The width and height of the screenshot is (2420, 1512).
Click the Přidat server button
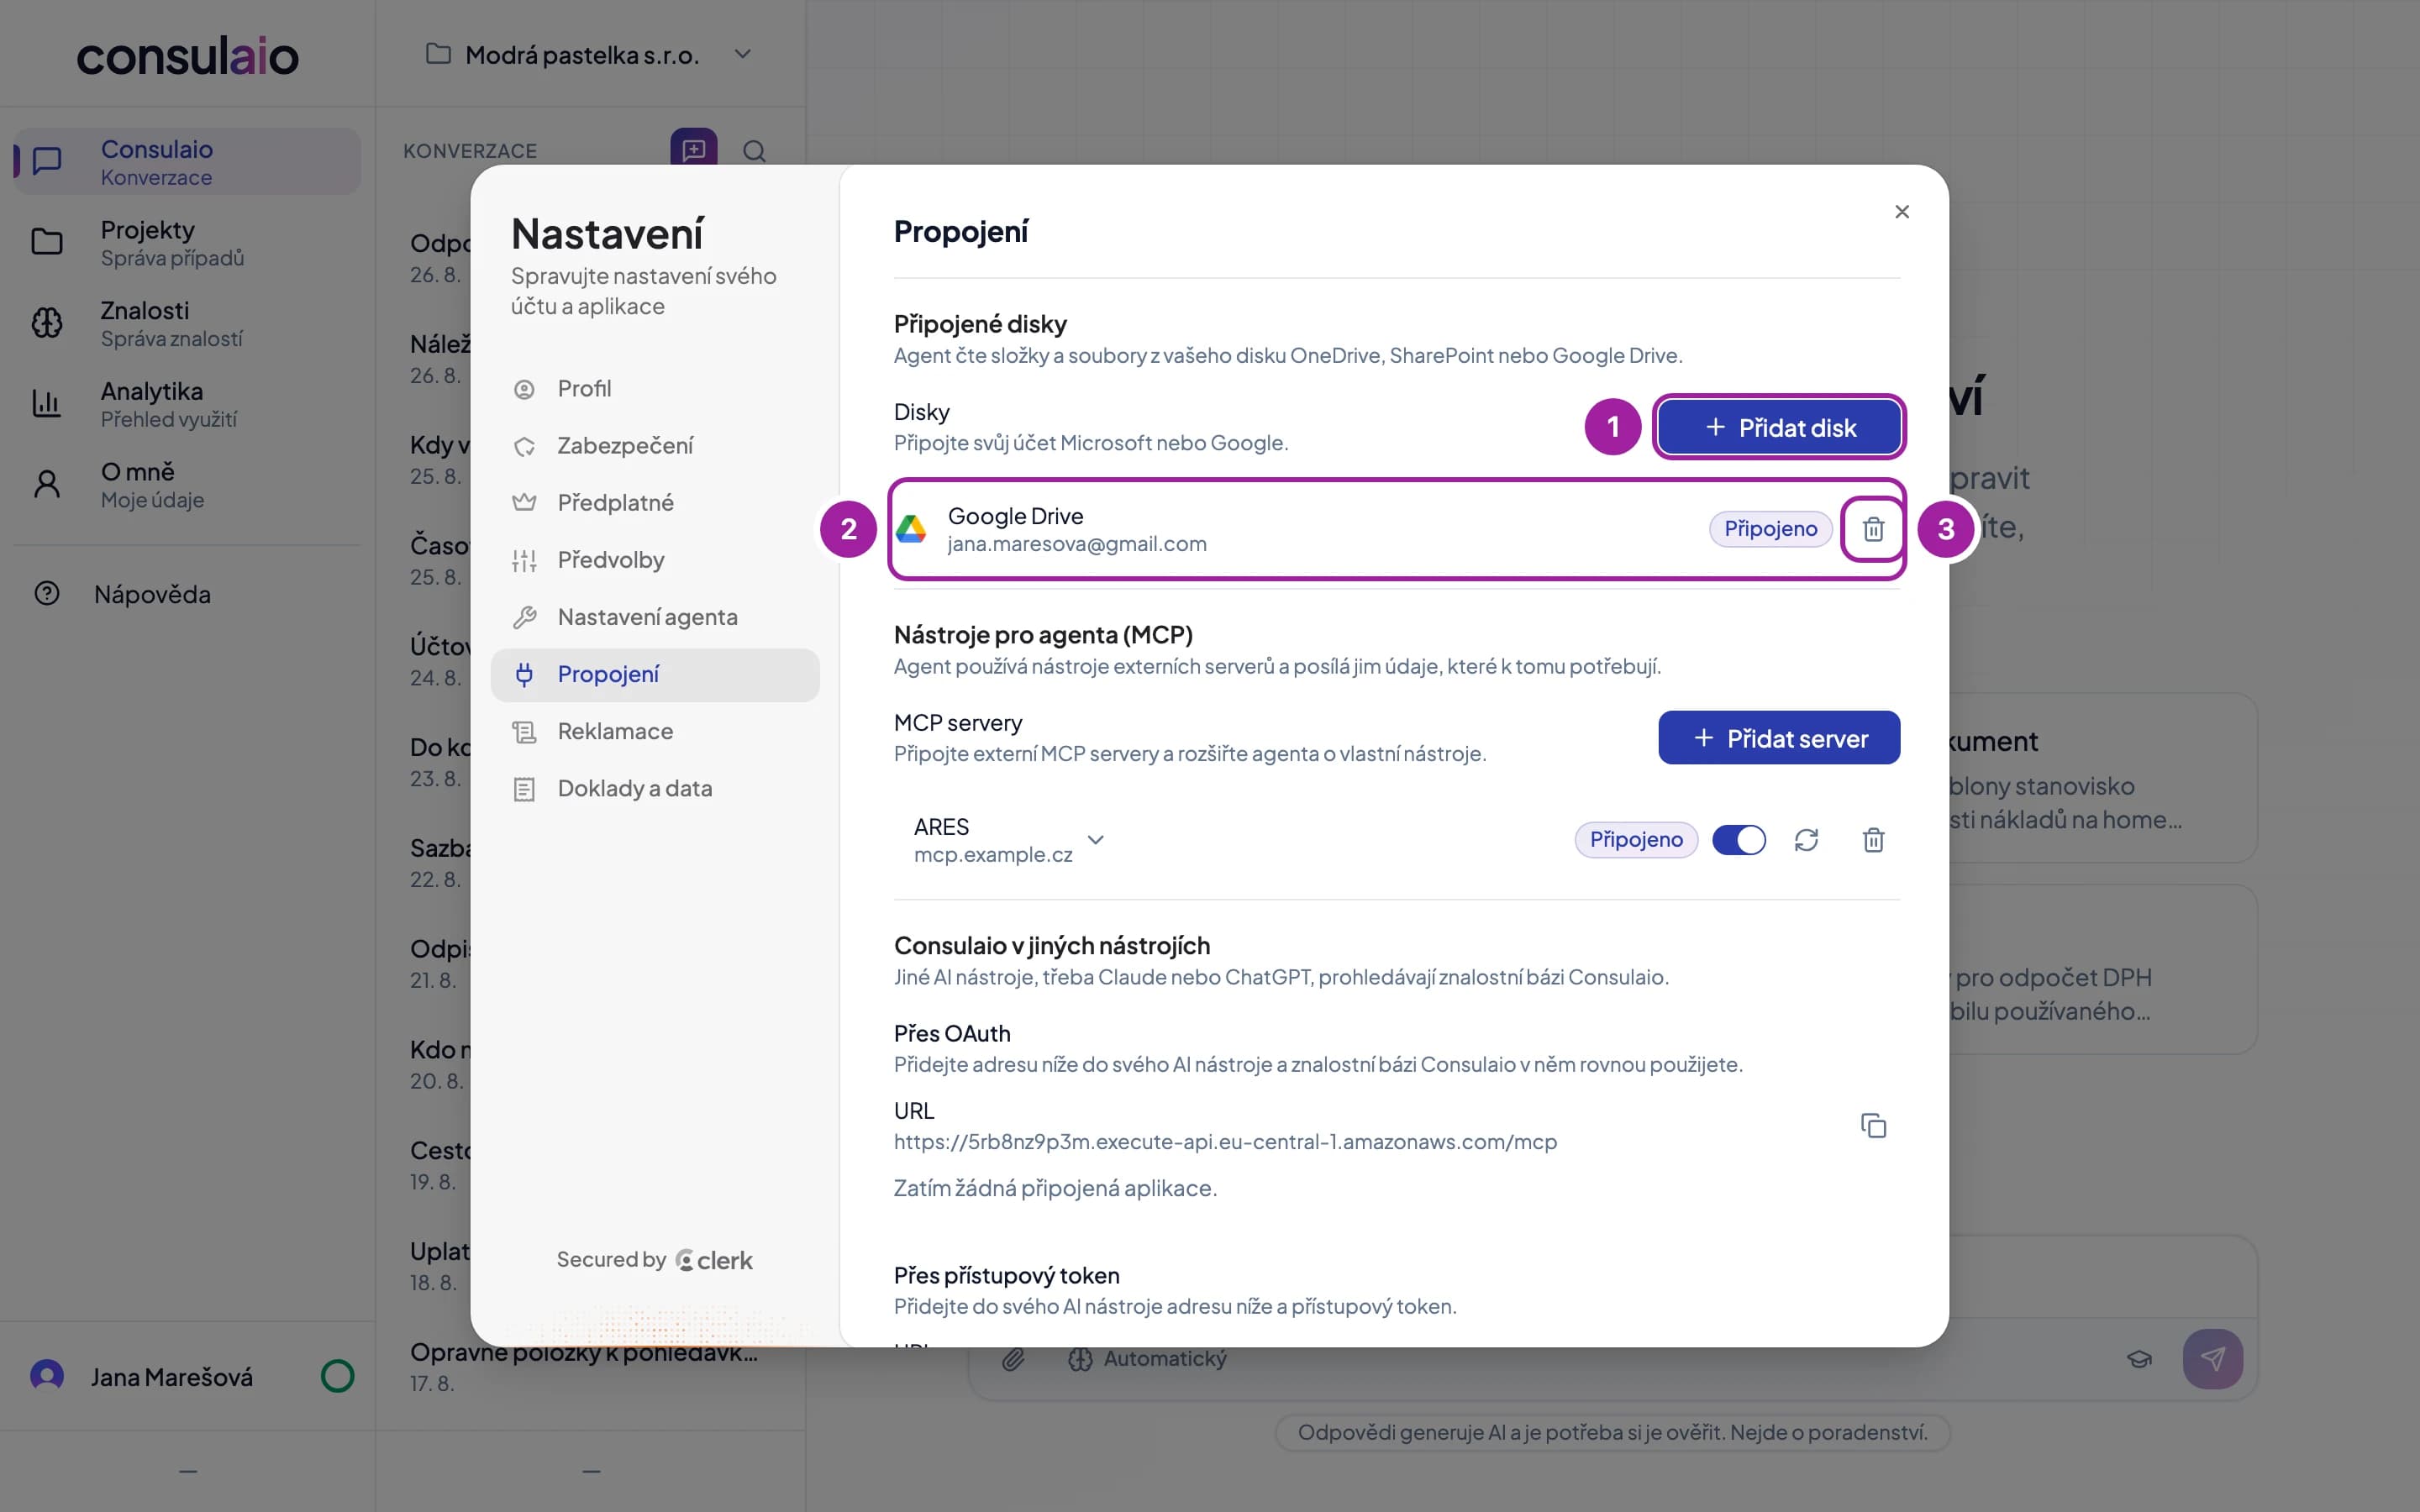tap(1778, 738)
